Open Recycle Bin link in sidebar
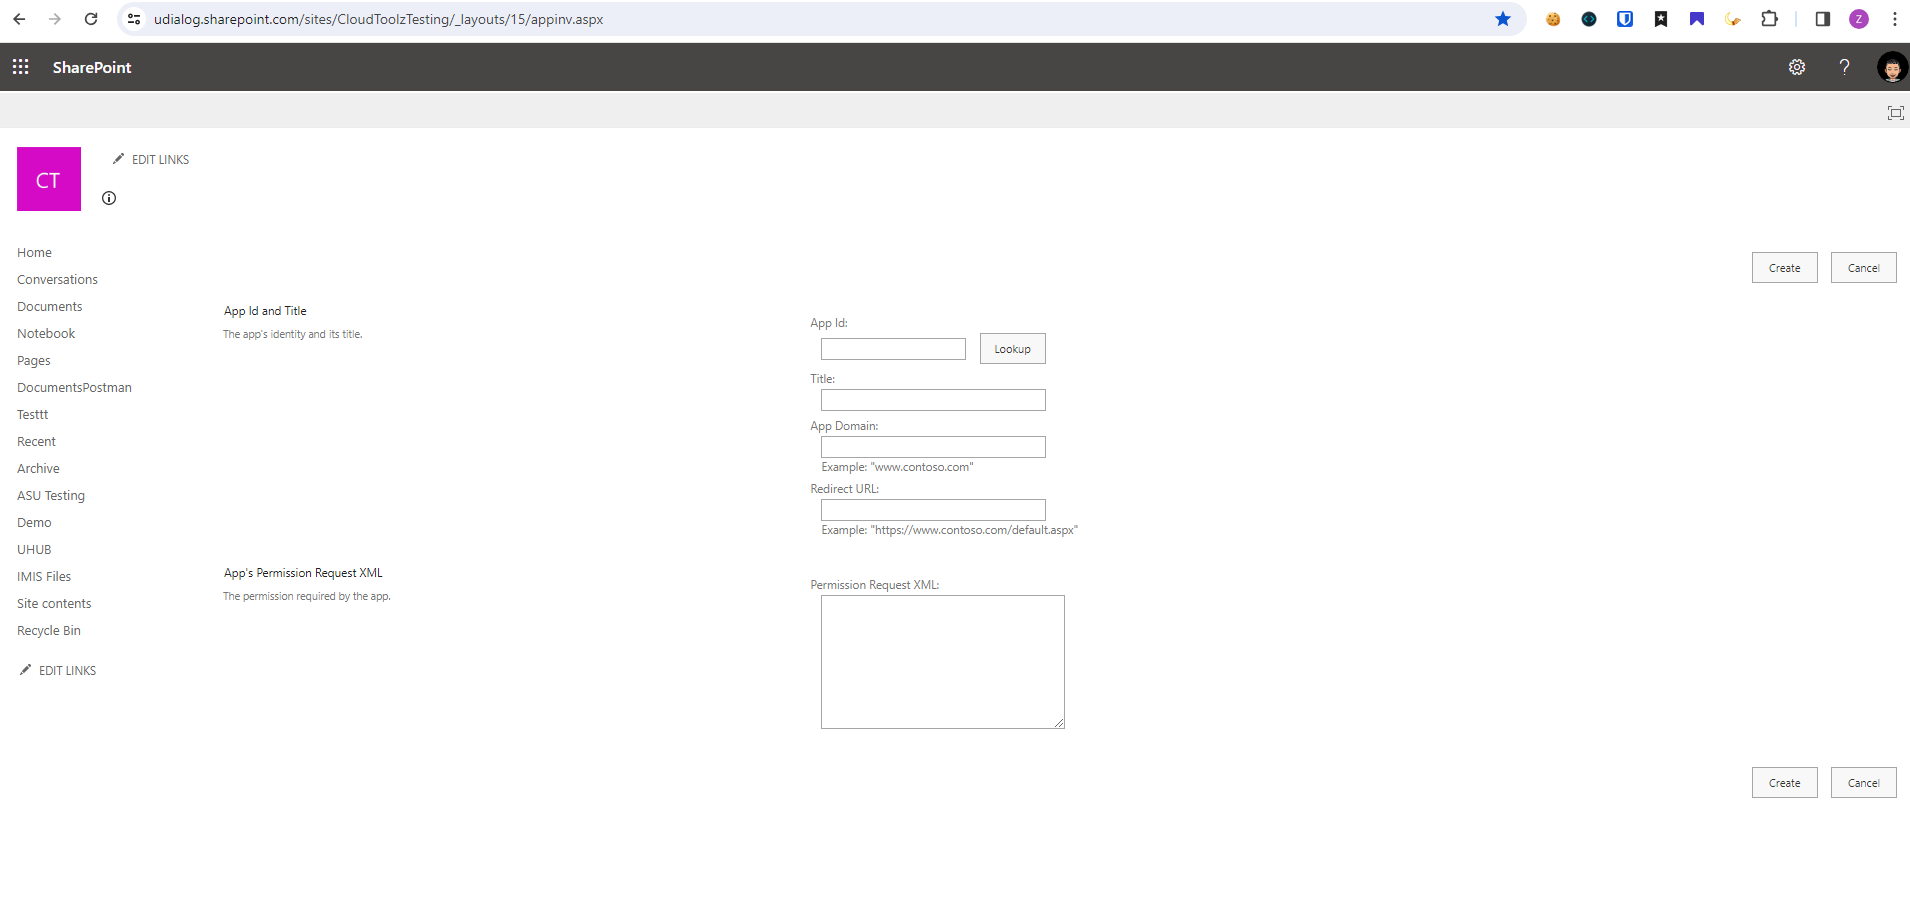 click(49, 631)
